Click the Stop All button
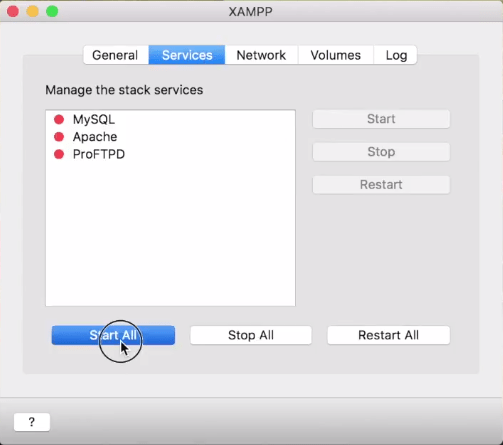This screenshot has width=503, height=445. [251, 335]
